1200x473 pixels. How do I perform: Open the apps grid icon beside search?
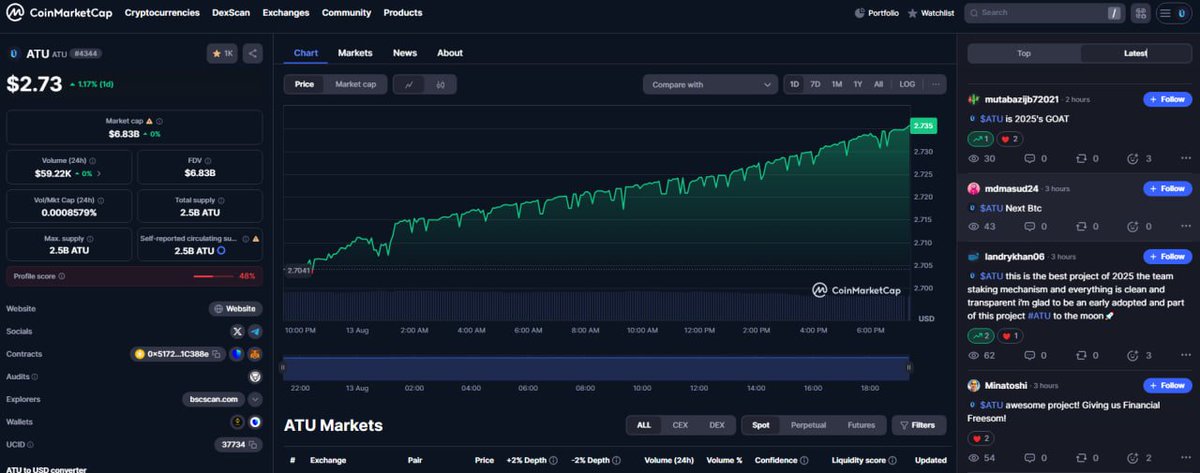pyautogui.click(x=1140, y=13)
